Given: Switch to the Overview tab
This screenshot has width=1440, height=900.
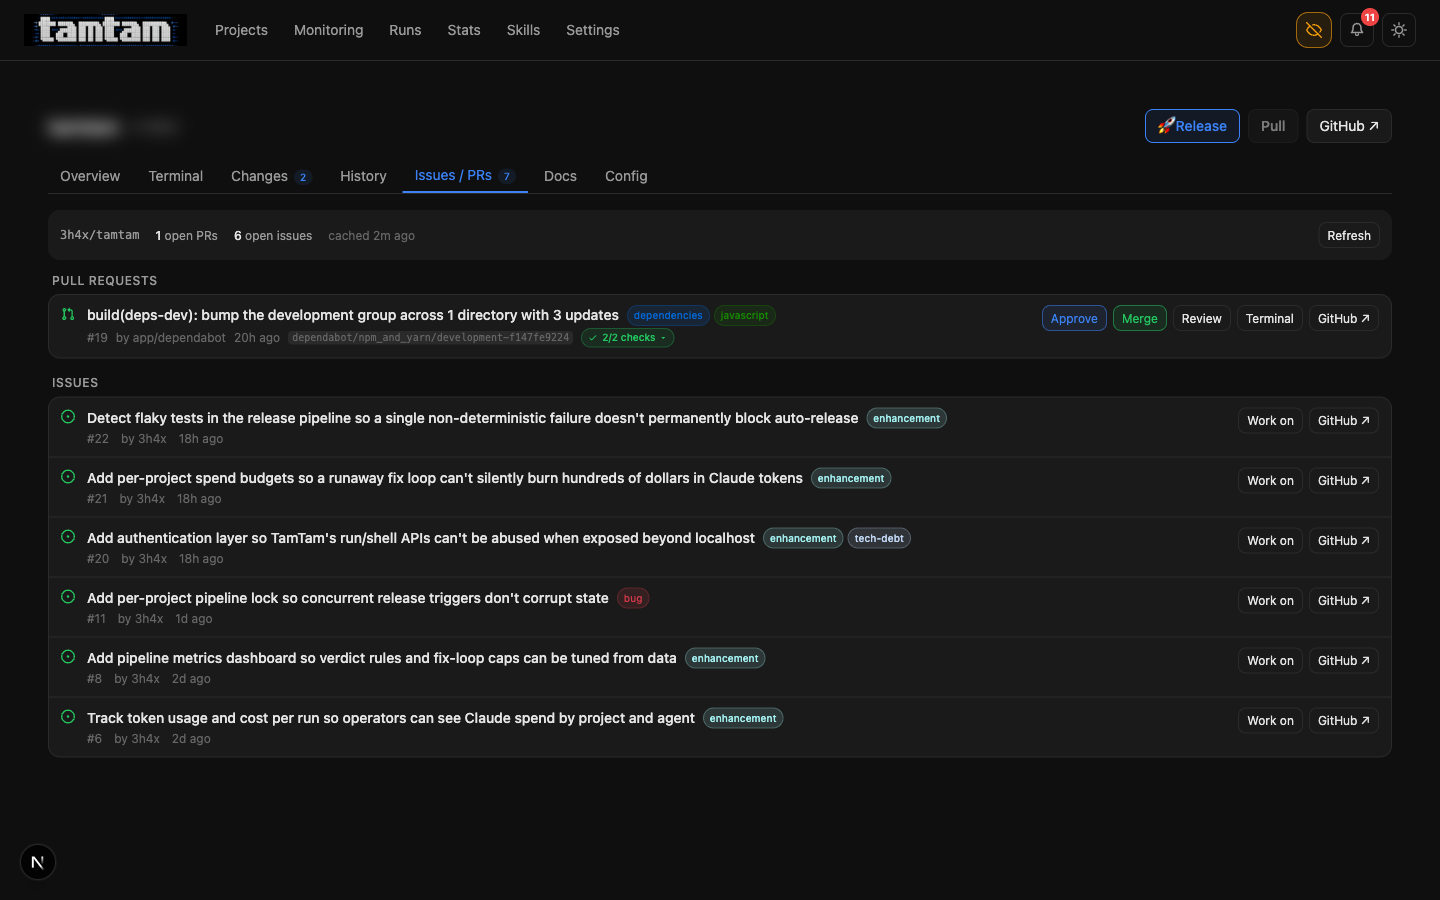Looking at the screenshot, I should click(x=90, y=176).
